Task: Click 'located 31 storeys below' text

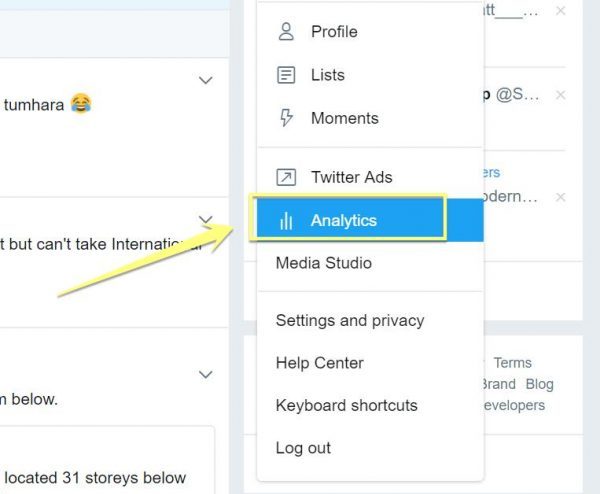Action: tap(95, 478)
